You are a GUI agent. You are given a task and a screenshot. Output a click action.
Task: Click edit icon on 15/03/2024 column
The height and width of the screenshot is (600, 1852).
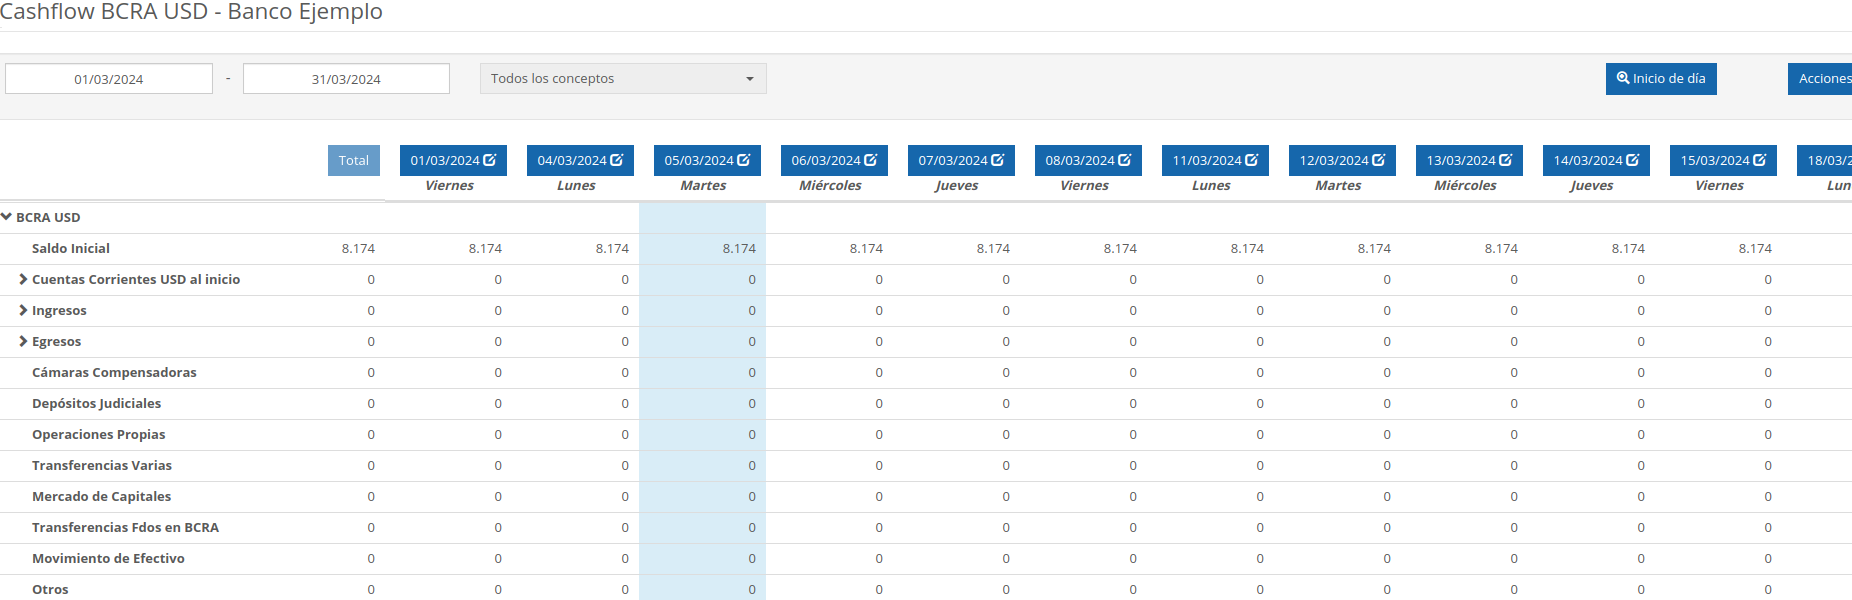[1760, 160]
